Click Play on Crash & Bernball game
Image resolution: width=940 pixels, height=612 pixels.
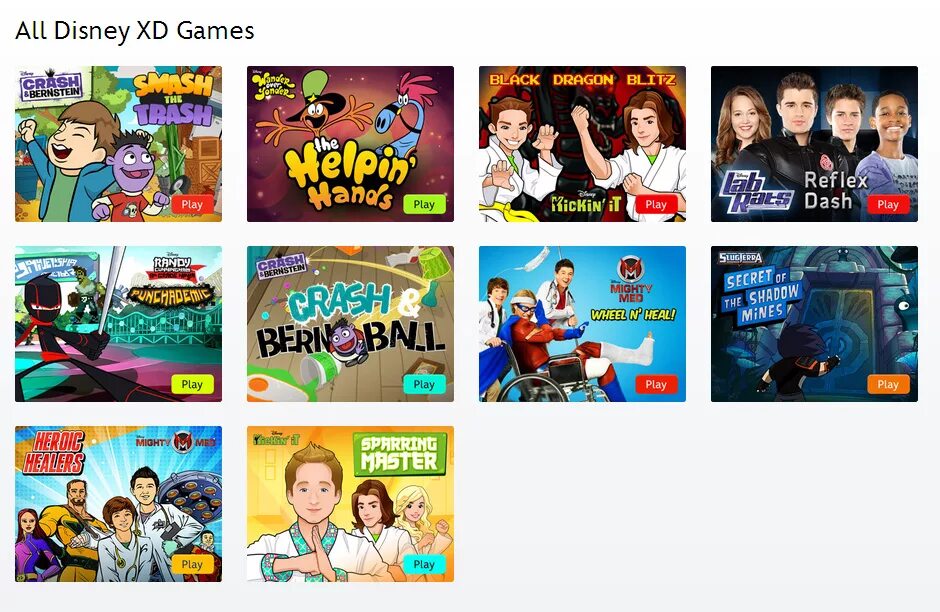click(x=424, y=384)
